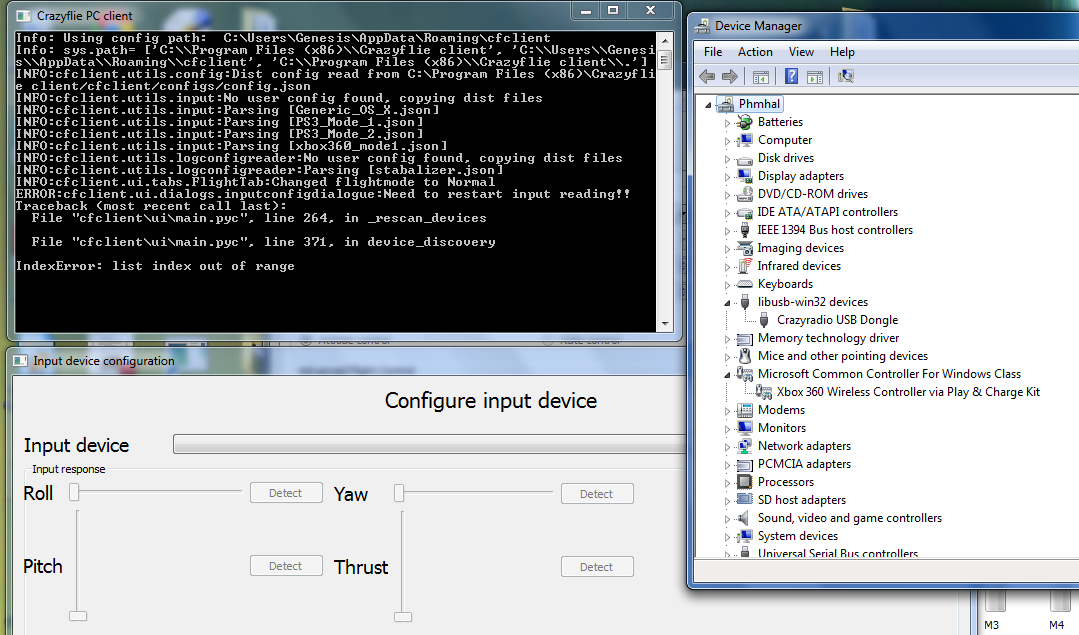This screenshot has height=635, width=1079.
Task: Click the Pitch vertical slider handle
Action: click(x=78, y=616)
